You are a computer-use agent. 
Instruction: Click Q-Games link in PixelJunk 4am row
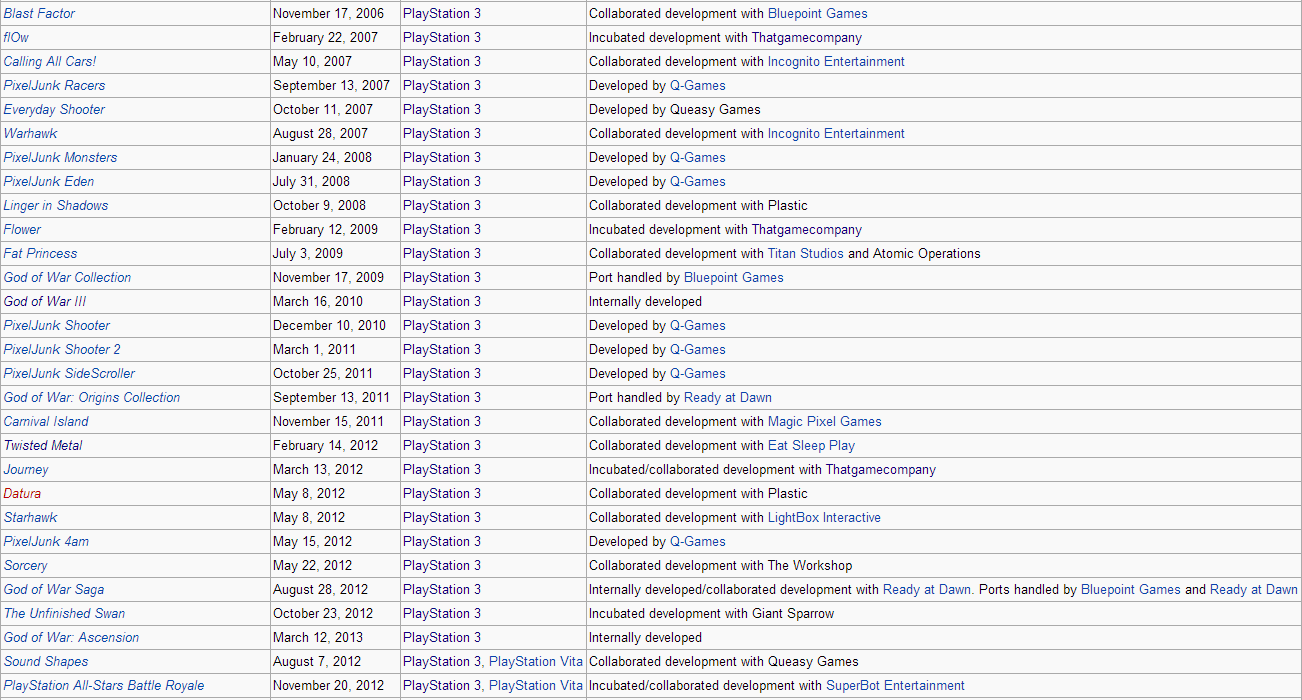point(698,541)
